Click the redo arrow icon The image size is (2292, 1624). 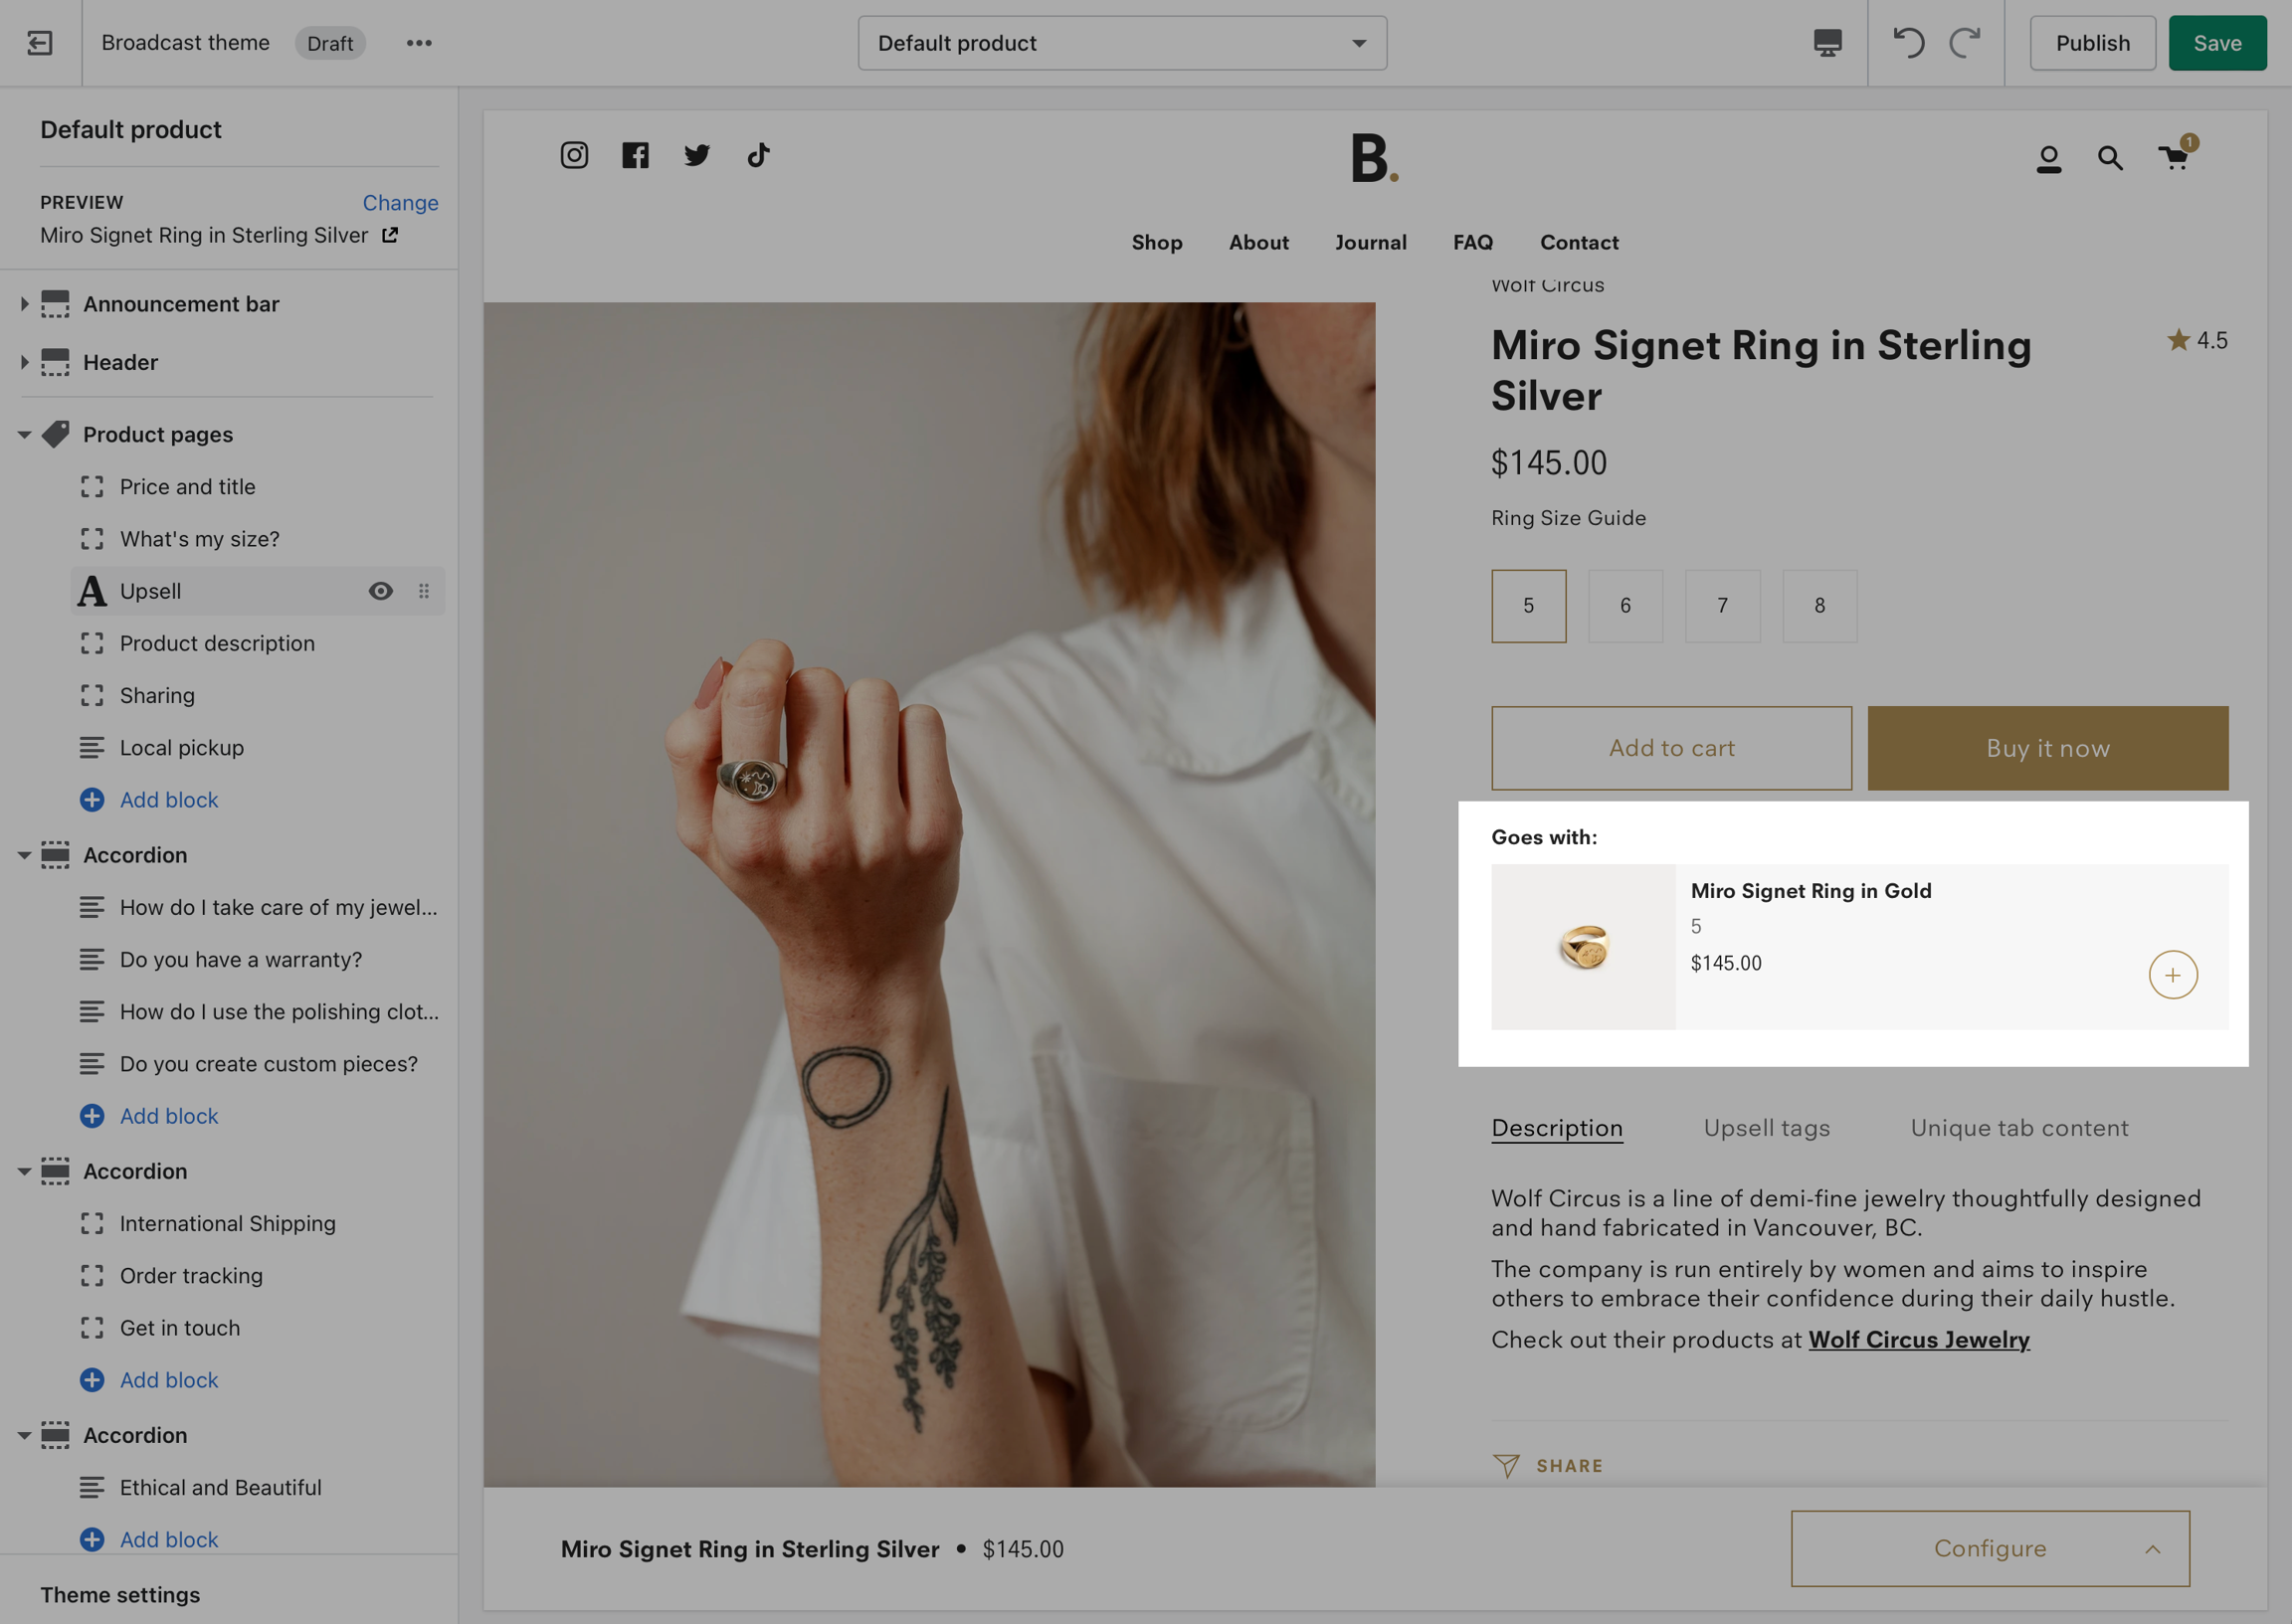tap(1965, 43)
